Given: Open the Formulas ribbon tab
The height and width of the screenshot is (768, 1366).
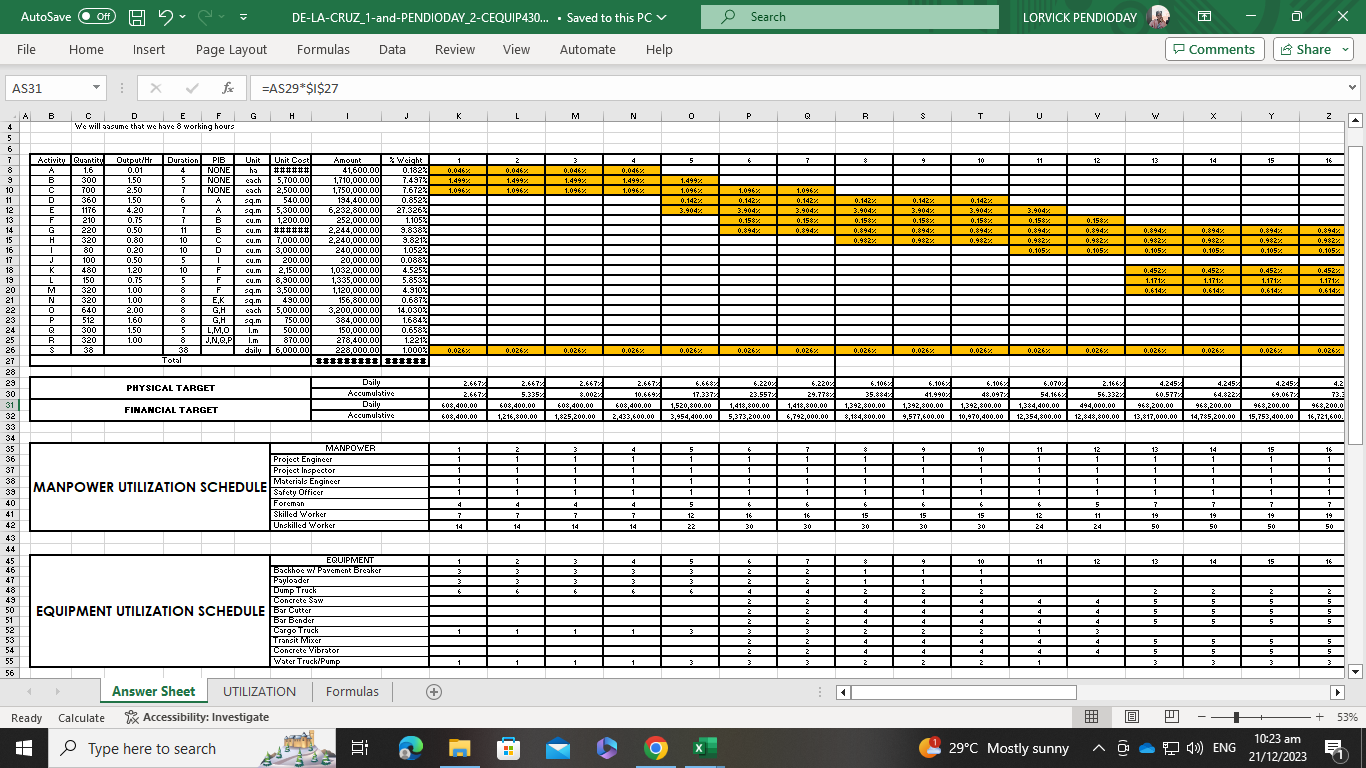Looking at the screenshot, I should point(323,49).
